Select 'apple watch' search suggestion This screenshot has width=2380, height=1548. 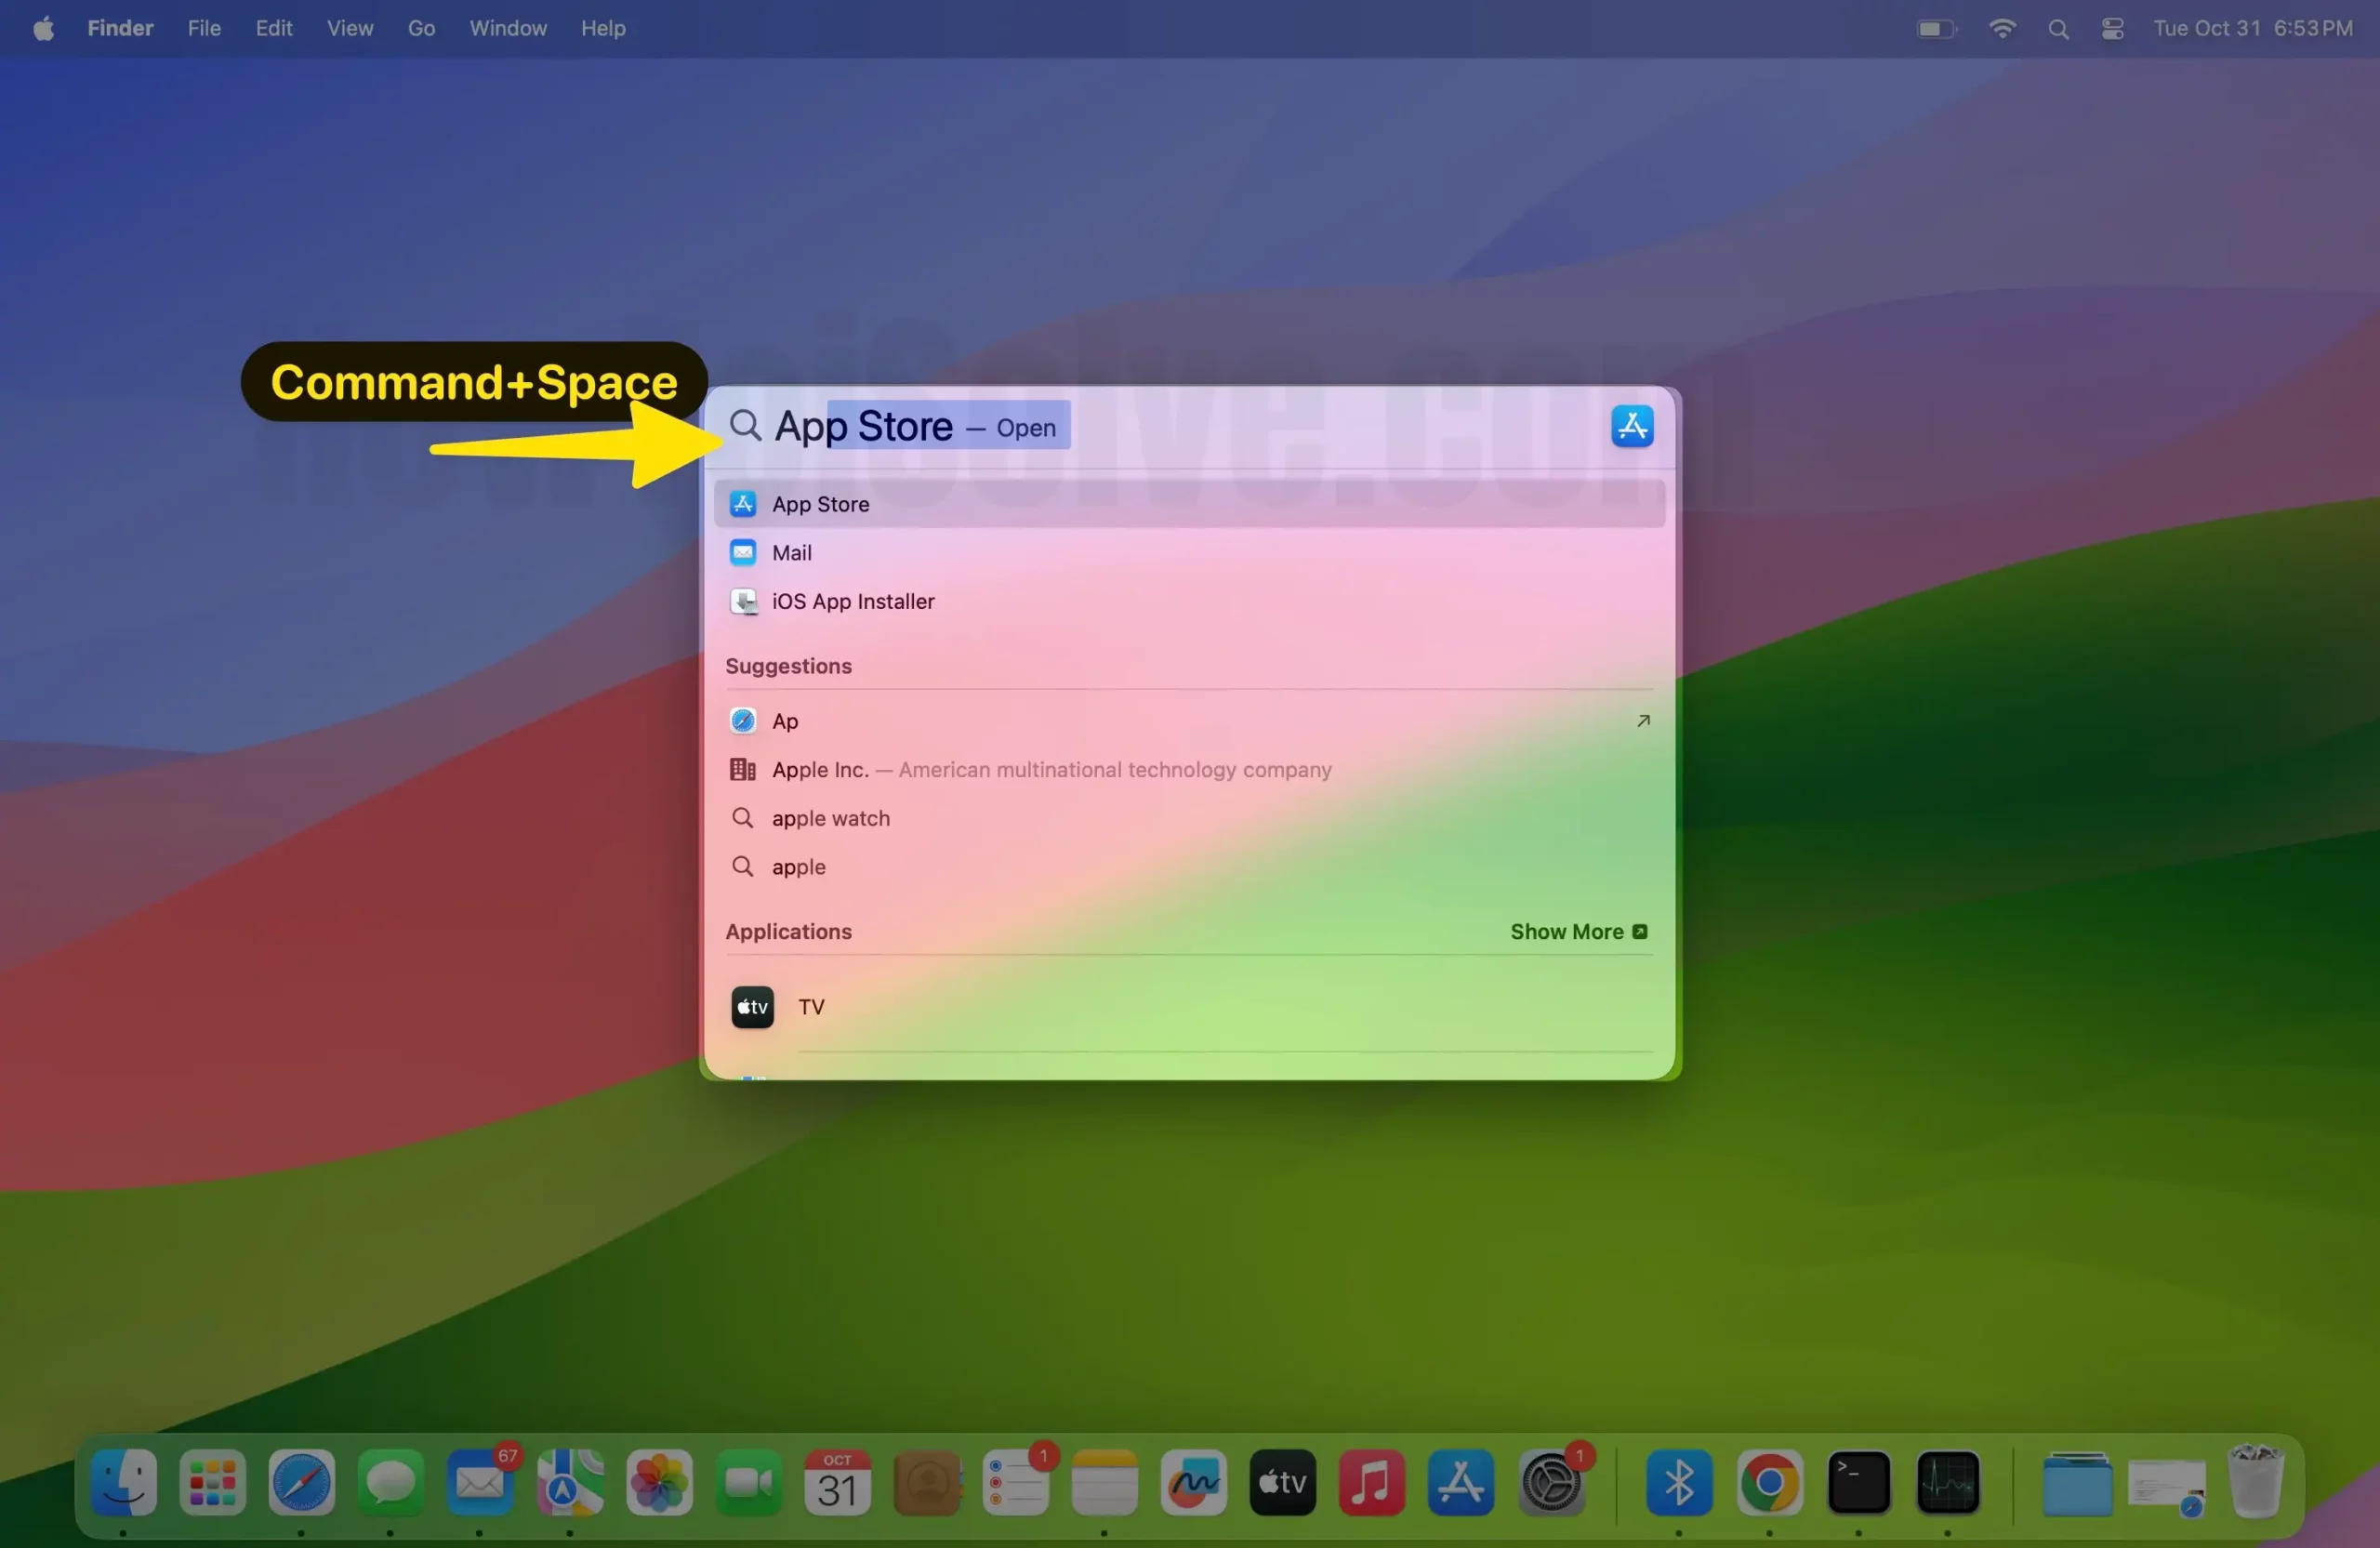[1189, 818]
